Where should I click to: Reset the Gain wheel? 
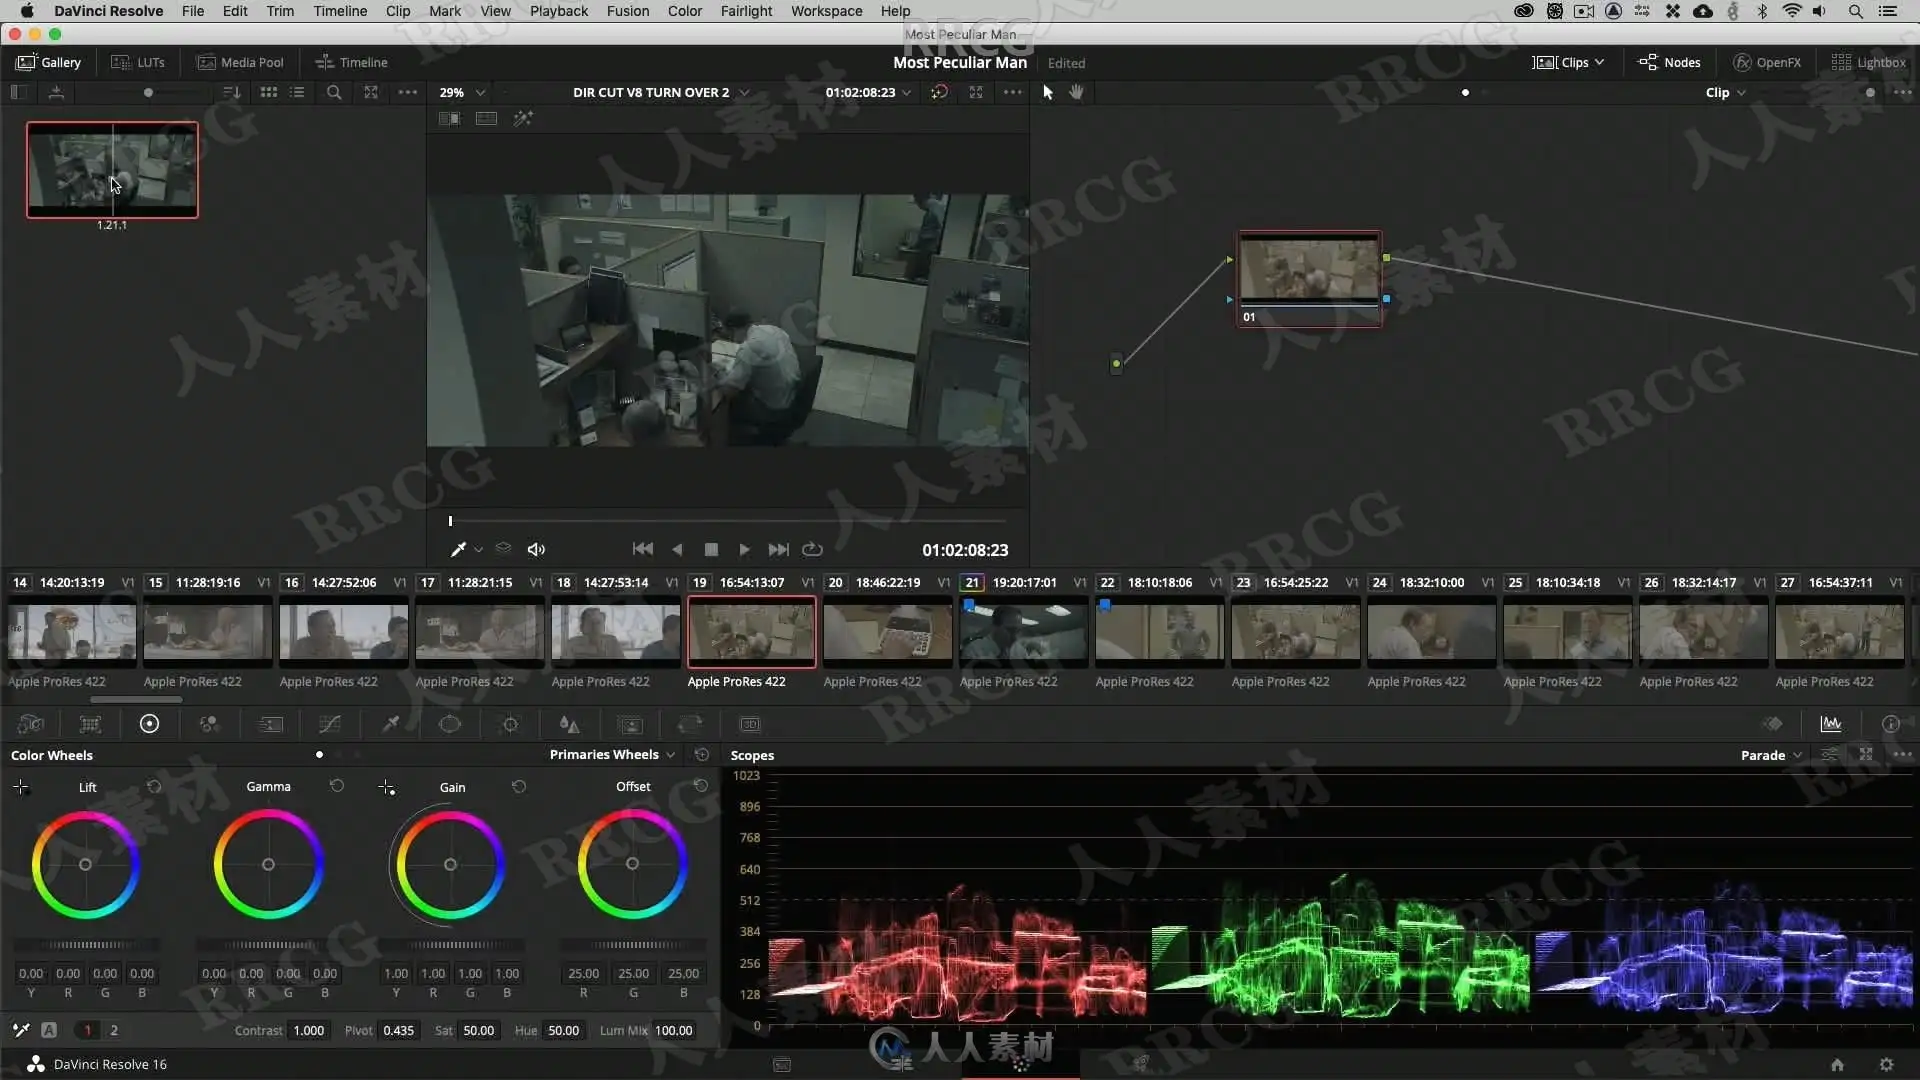pyautogui.click(x=519, y=787)
